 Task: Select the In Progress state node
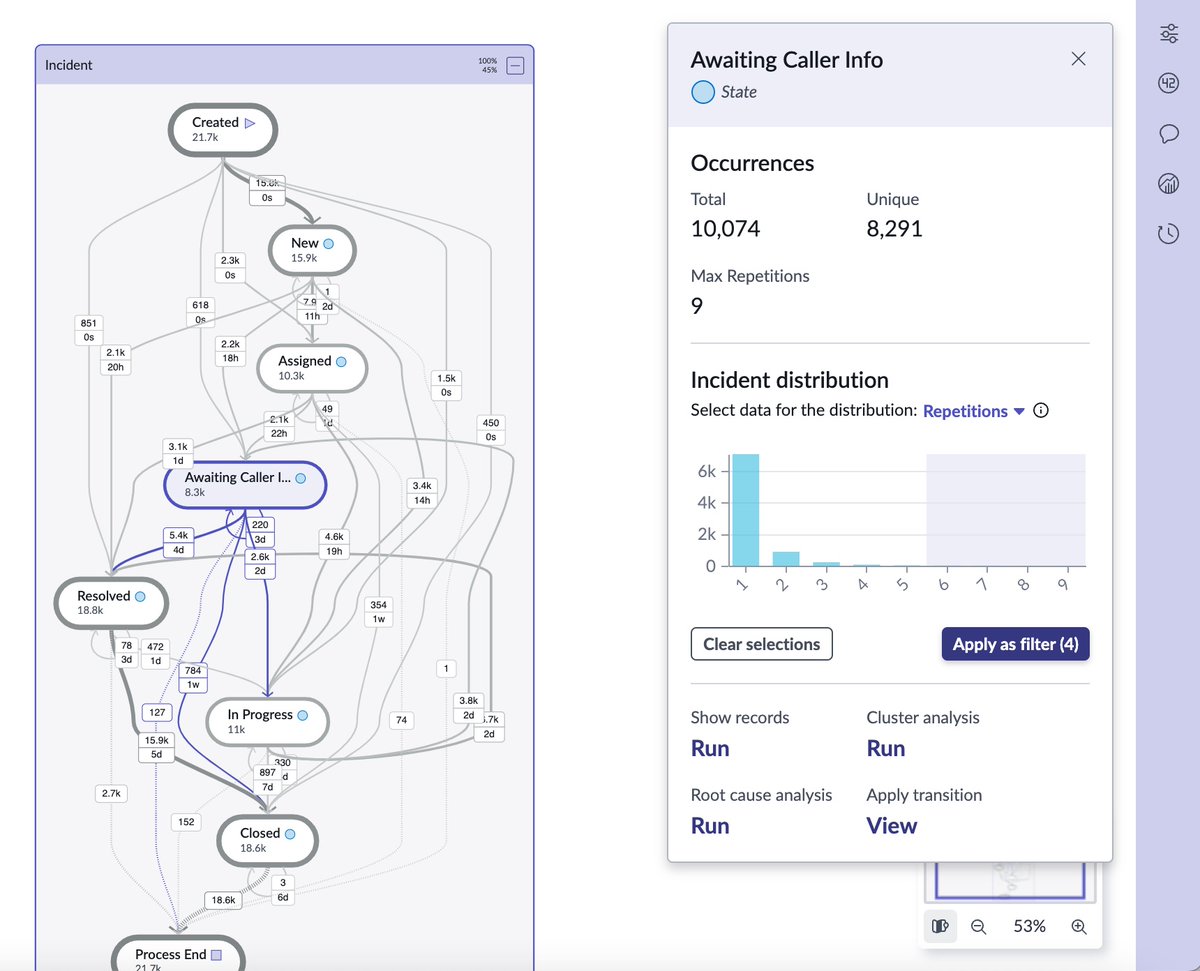pos(267,721)
